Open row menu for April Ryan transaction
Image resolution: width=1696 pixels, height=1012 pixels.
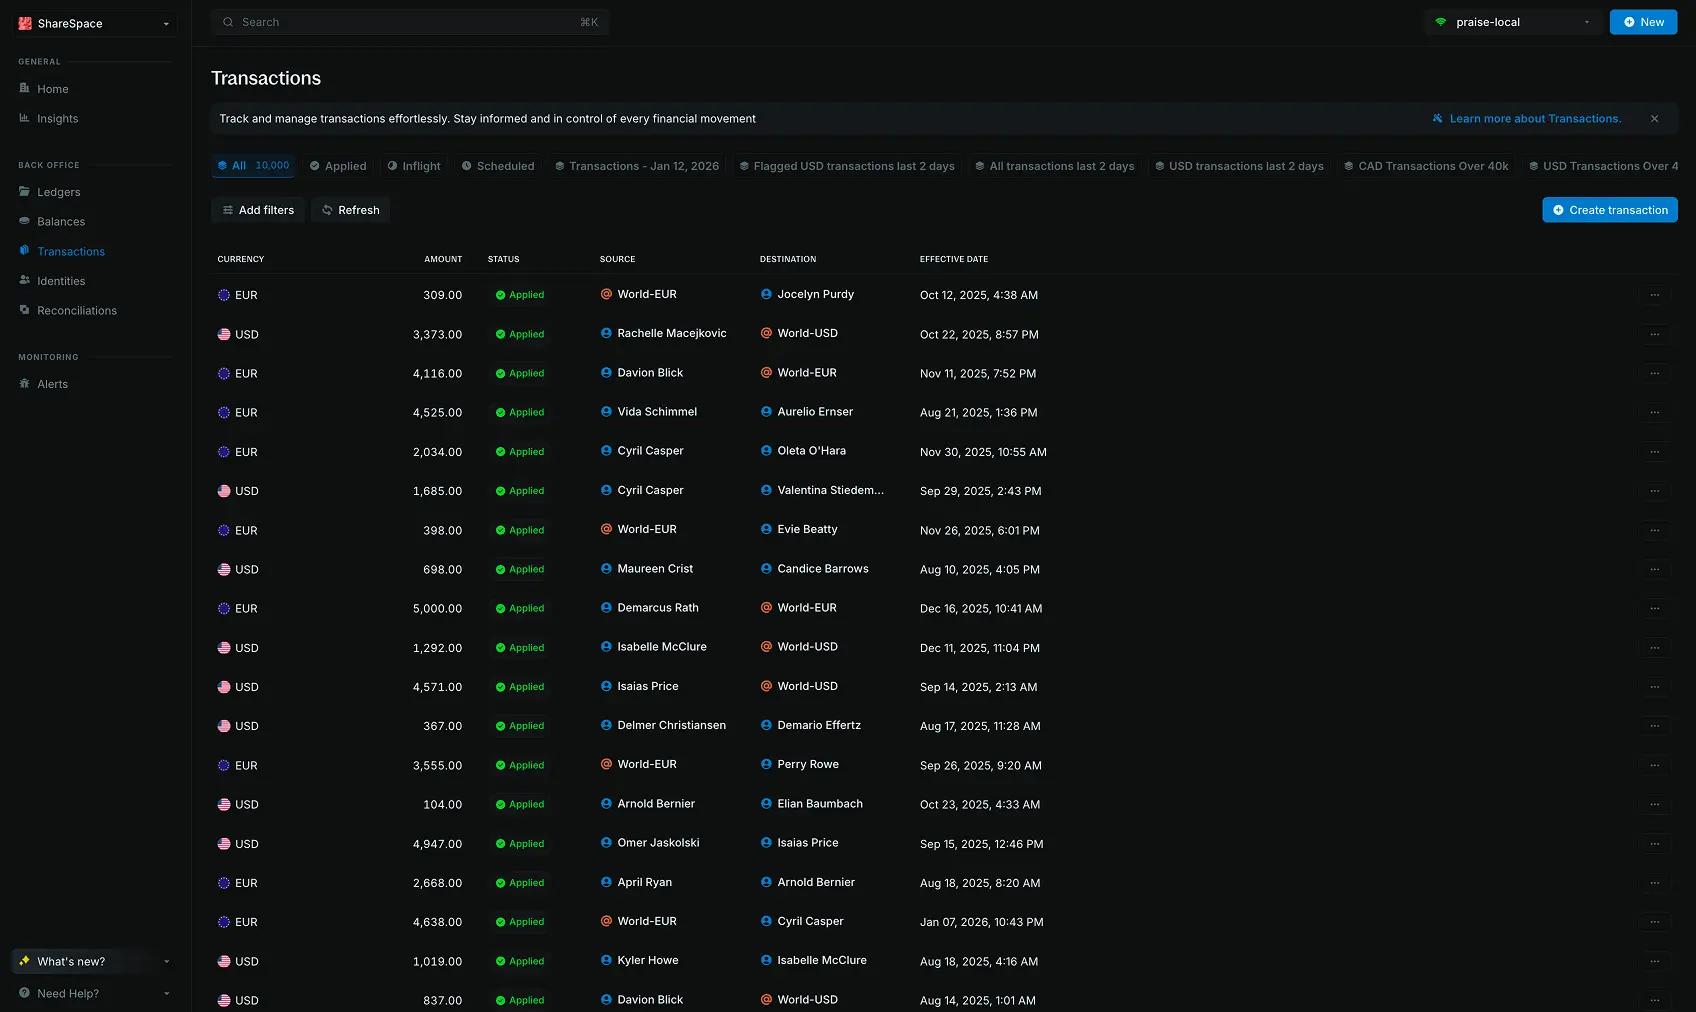click(x=1654, y=883)
